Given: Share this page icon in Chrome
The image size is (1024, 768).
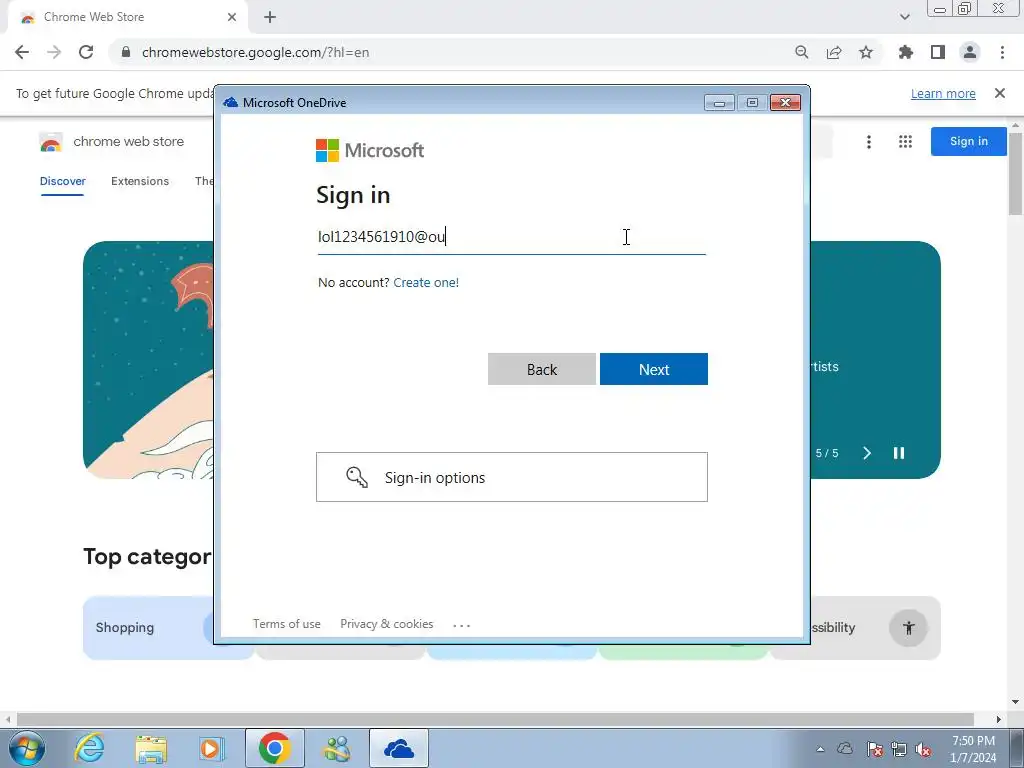Looking at the screenshot, I should pyautogui.click(x=834, y=52).
